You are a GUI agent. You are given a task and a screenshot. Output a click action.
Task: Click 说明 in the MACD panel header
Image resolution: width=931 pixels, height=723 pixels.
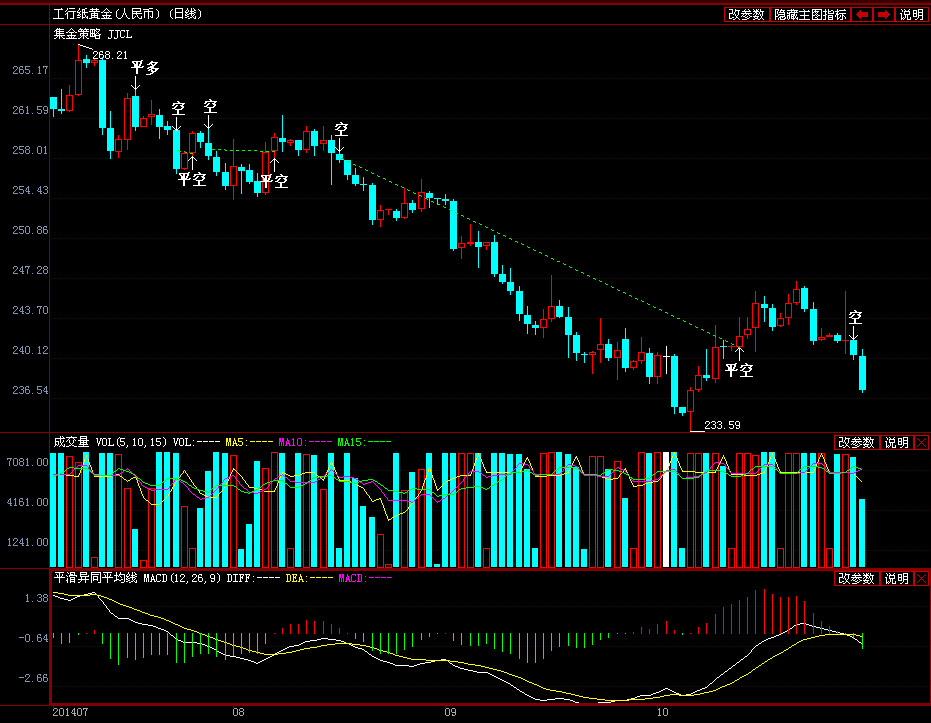(x=896, y=578)
